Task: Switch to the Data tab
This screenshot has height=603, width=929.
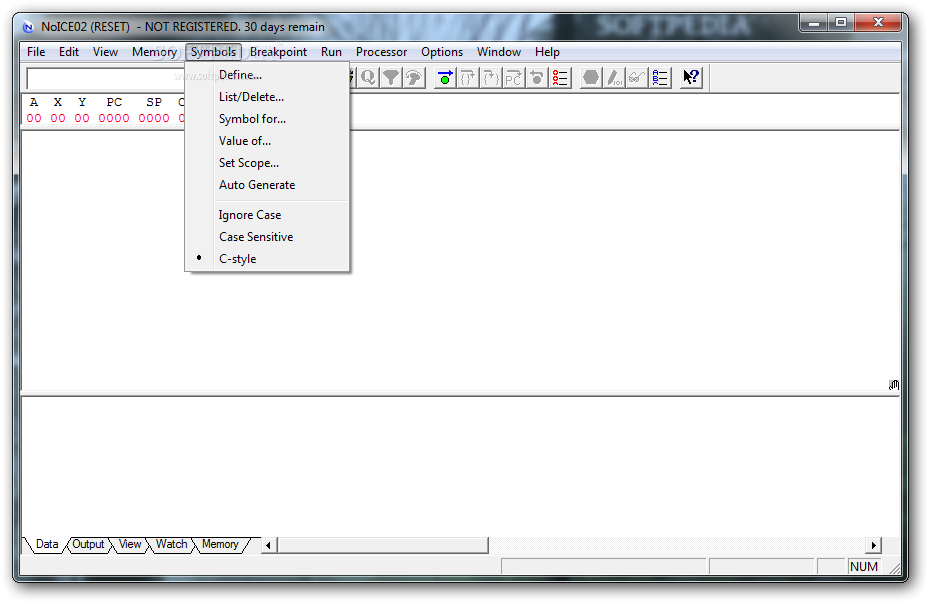Action: 47,544
